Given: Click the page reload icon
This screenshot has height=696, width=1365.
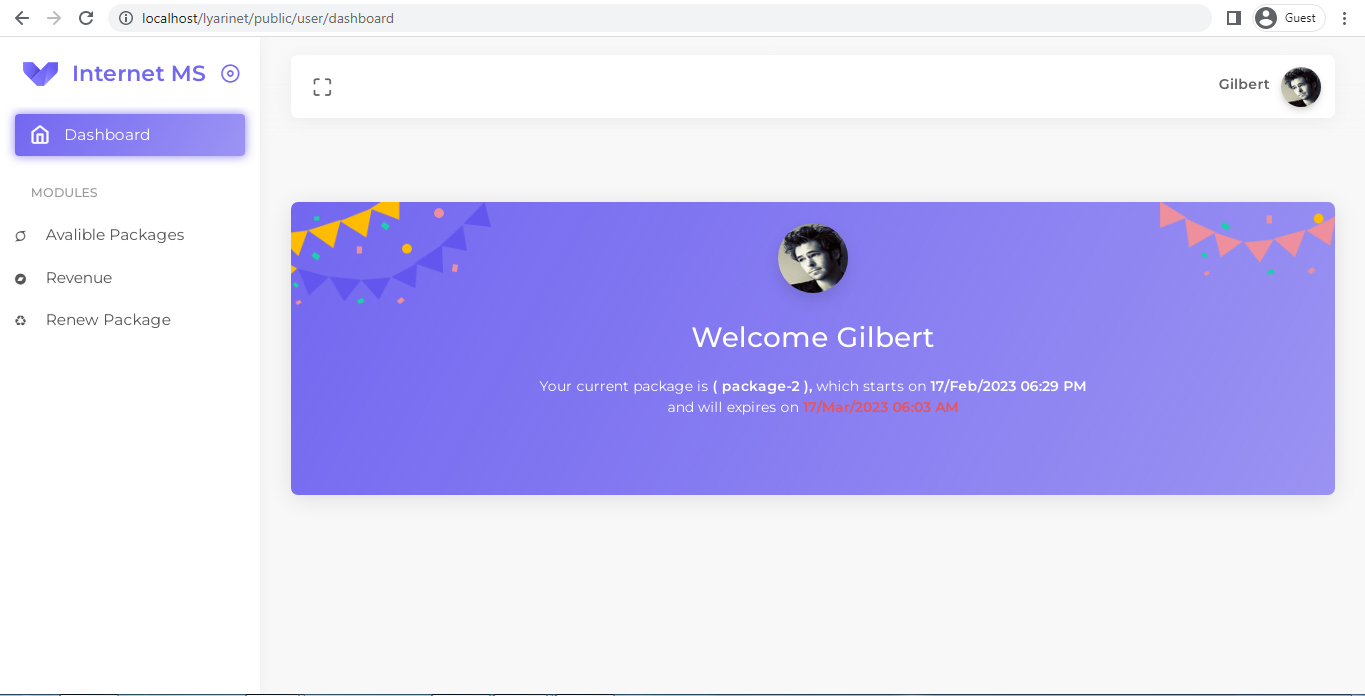Looking at the screenshot, I should click(86, 17).
